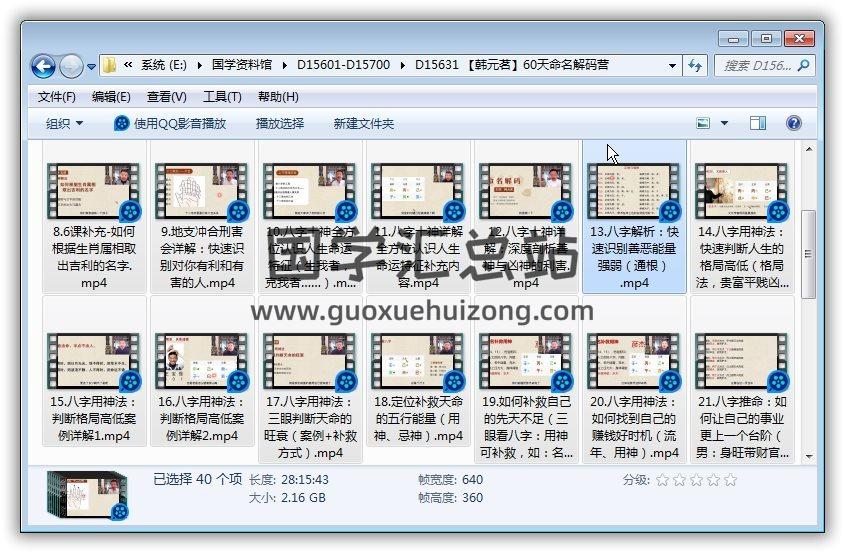Click file name 18.定位补救天命的五行能量
Viewport: 845px width, 553px height.
(x=418, y=419)
